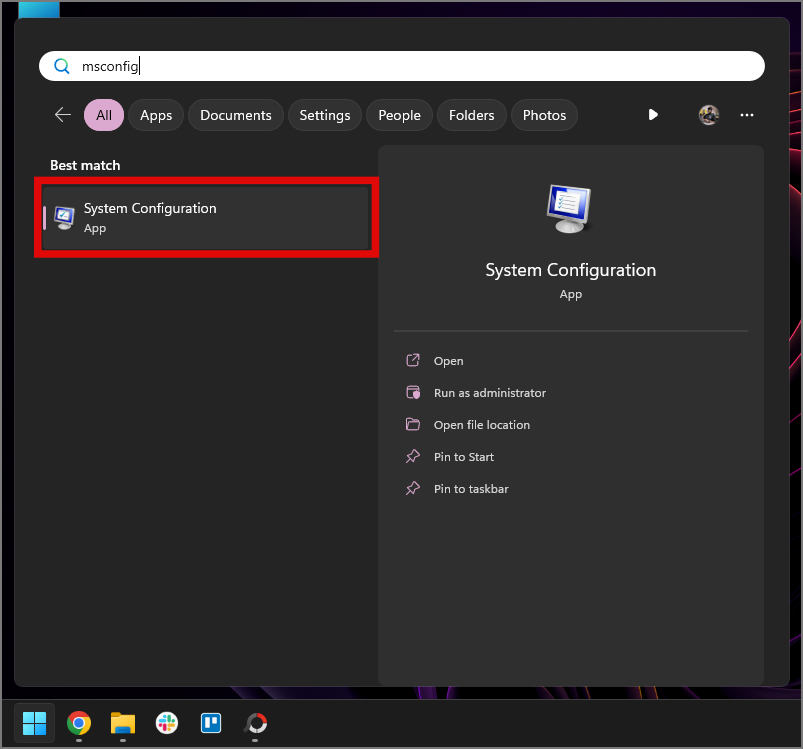Open Slack from the taskbar
This screenshot has height=749, width=803.
click(167, 723)
